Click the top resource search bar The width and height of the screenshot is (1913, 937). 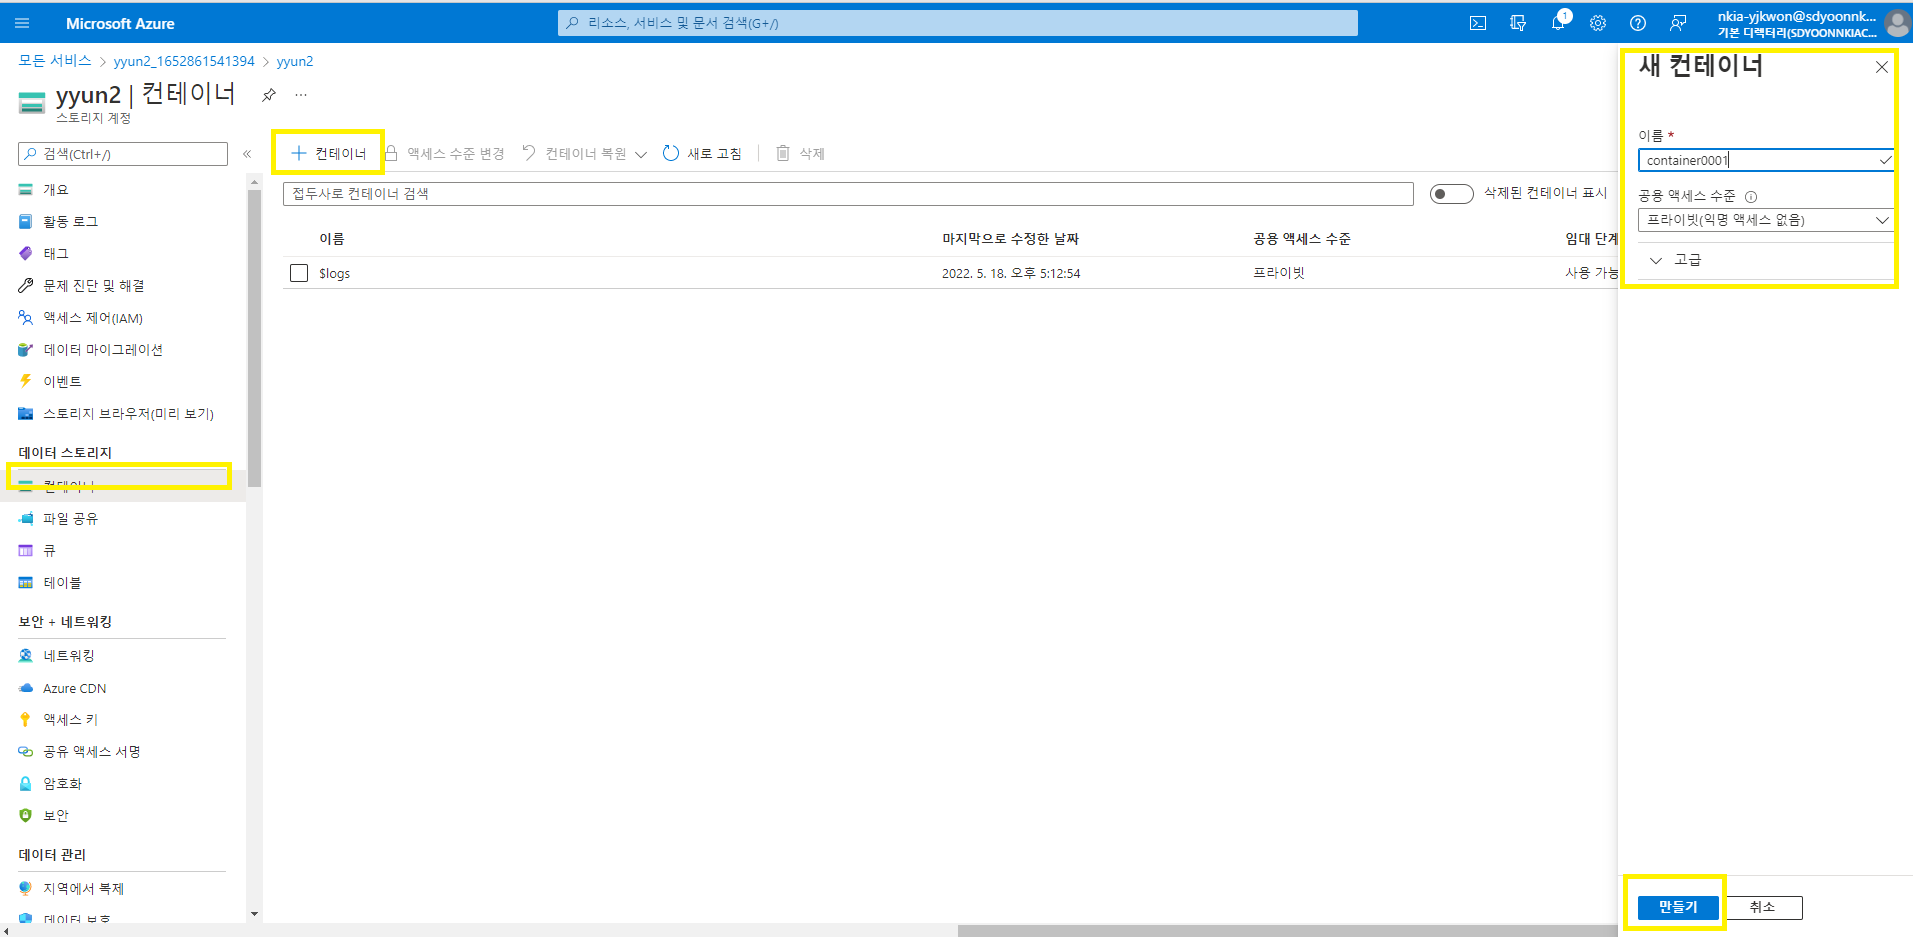click(x=958, y=23)
